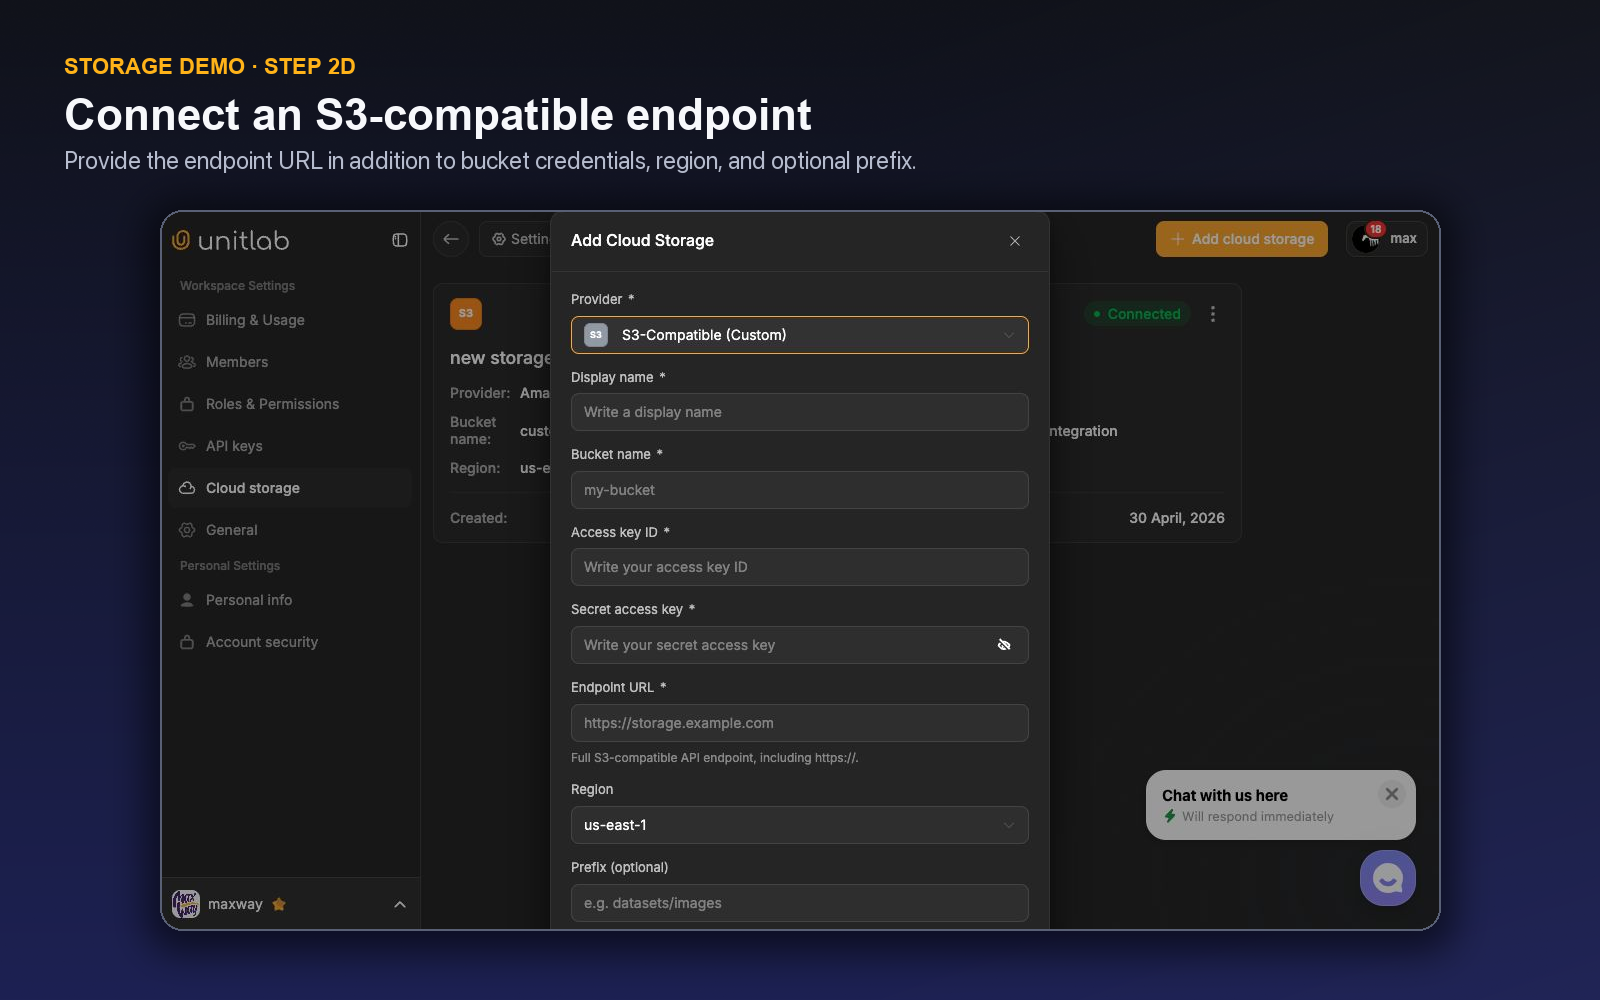Expand the maxway workspace switcher chevron
The height and width of the screenshot is (1000, 1600).
click(400, 904)
